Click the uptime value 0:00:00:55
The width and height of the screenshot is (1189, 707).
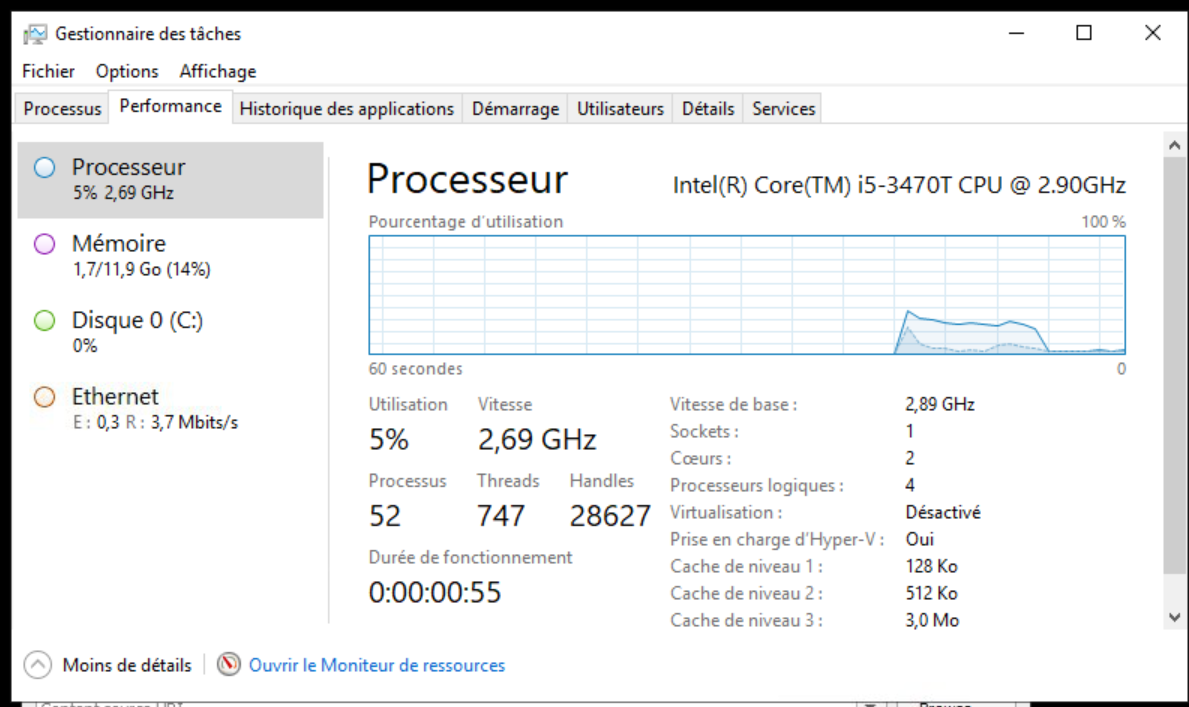pyautogui.click(x=435, y=592)
